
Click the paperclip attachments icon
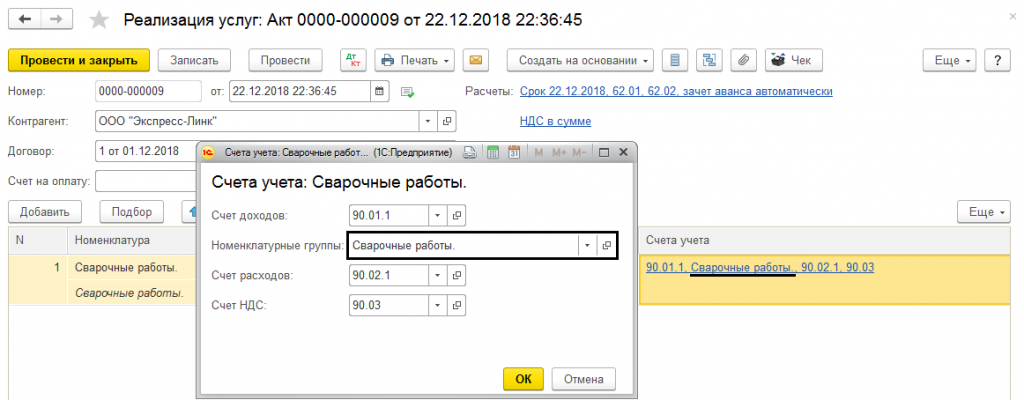(x=743, y=60)
